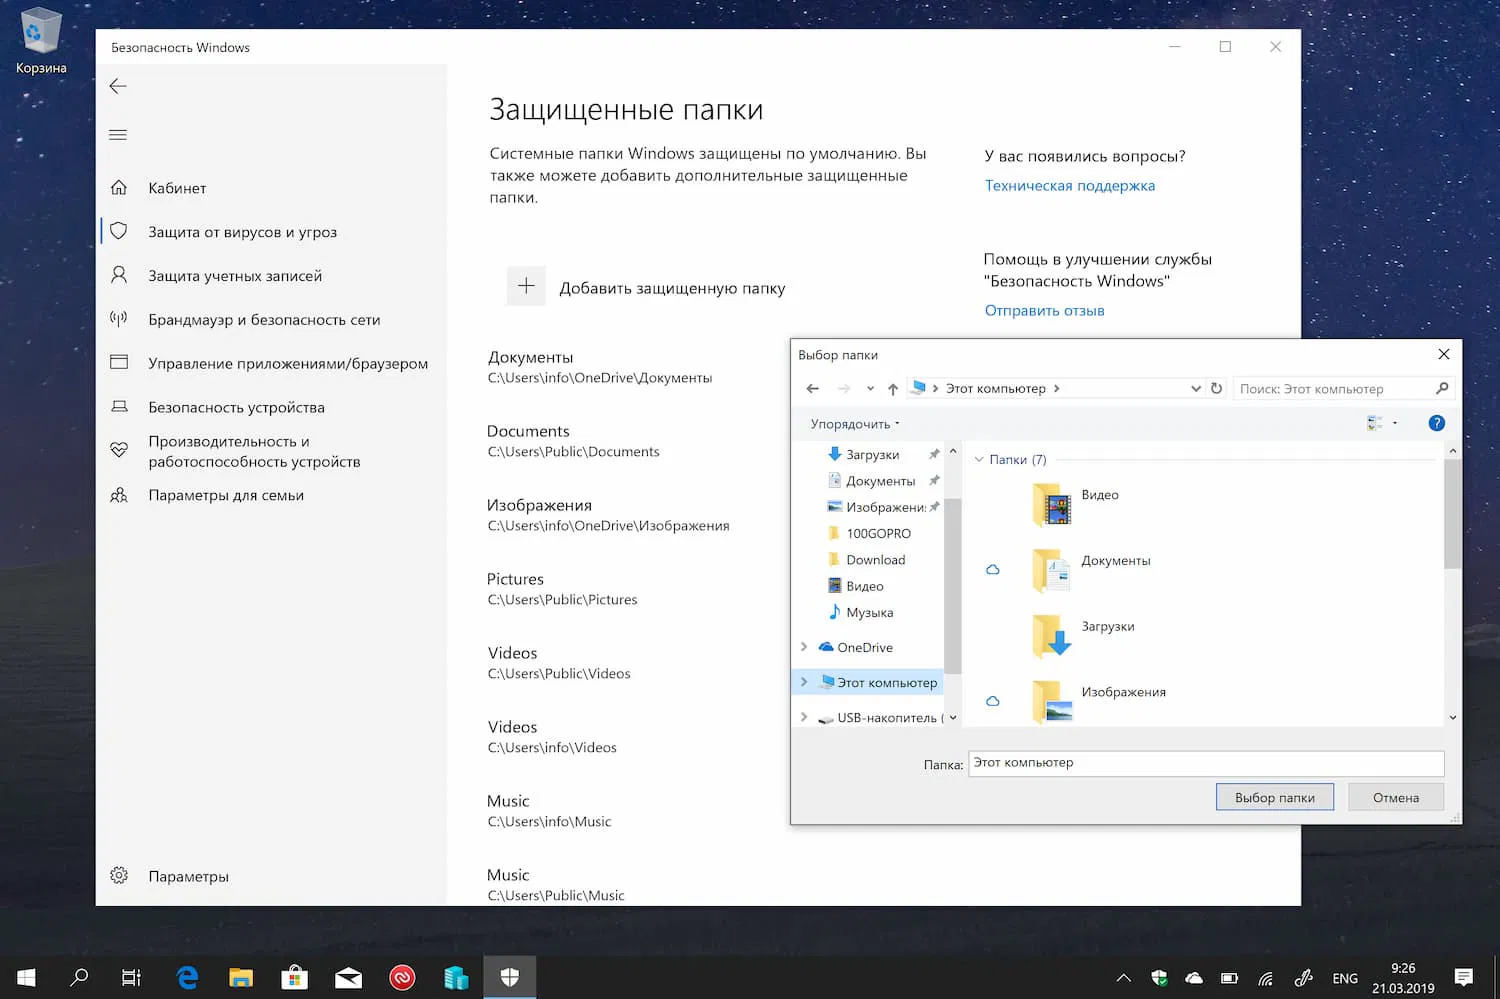
Task: Open the hamburger navigation menu
Action: pyautogui.click(x=117, y=134)
